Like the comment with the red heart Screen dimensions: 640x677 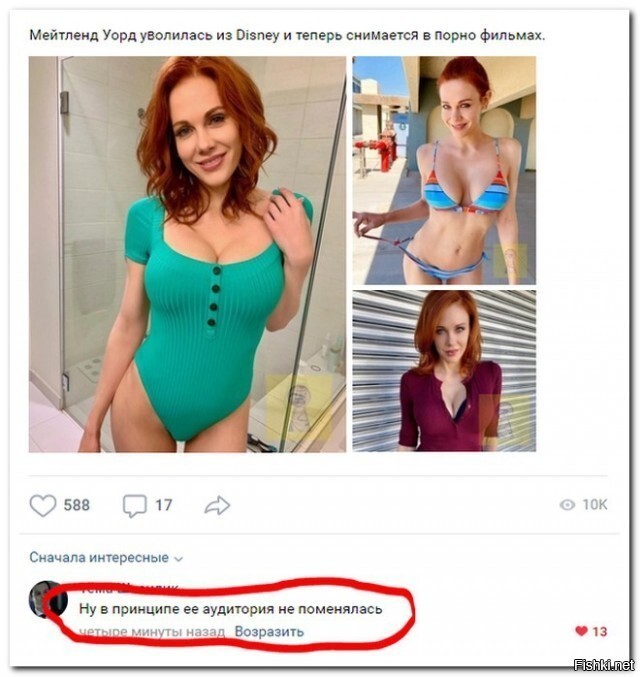coord(581,631)
